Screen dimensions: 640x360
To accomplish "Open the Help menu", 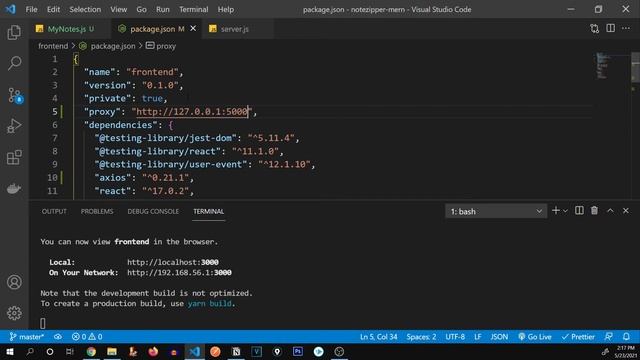I will click(x=226, y=9).
